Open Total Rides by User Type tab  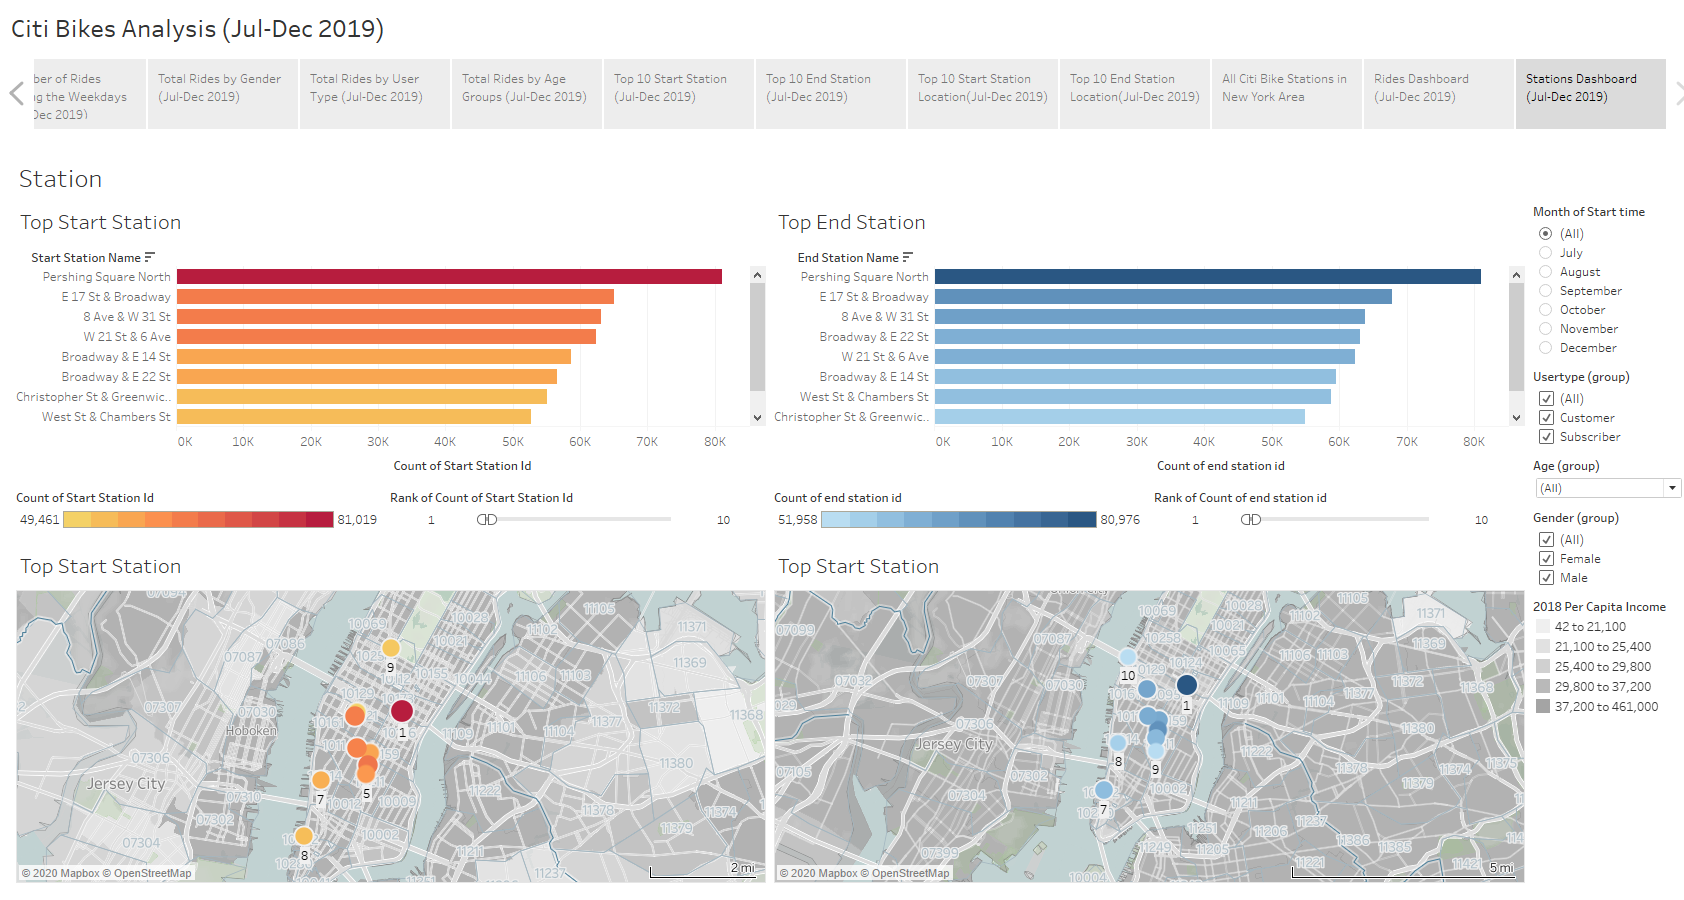375,94
